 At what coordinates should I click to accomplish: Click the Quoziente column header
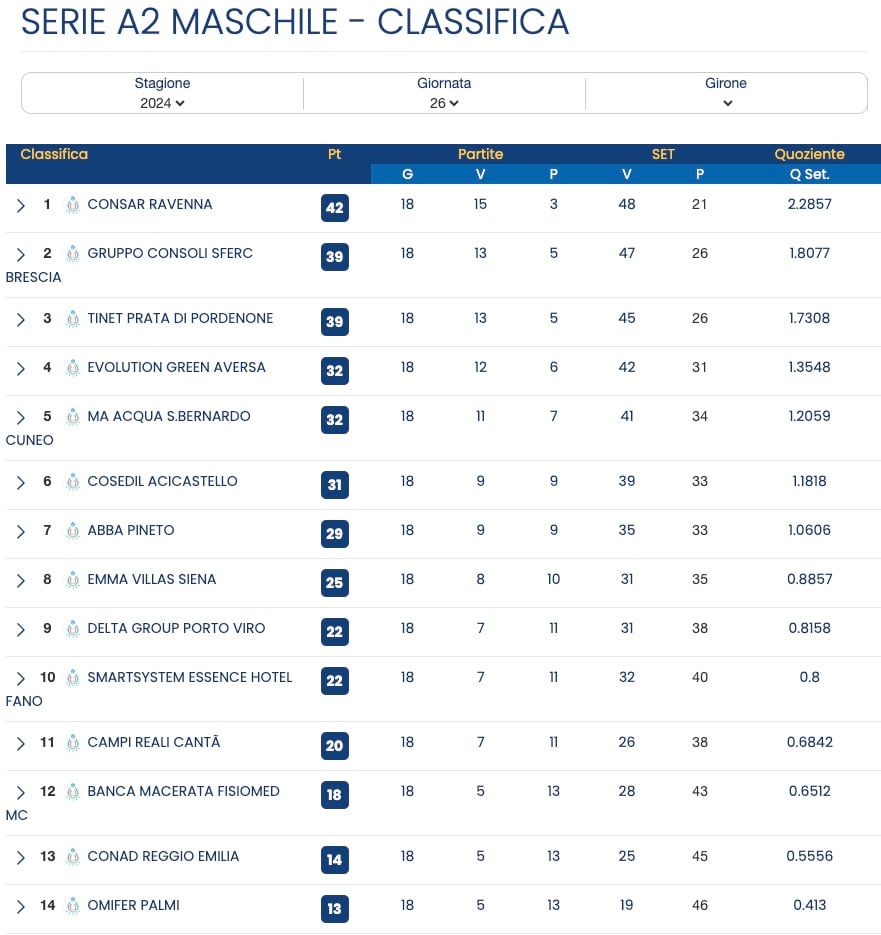pyautogui.click(x=809, y=154)
